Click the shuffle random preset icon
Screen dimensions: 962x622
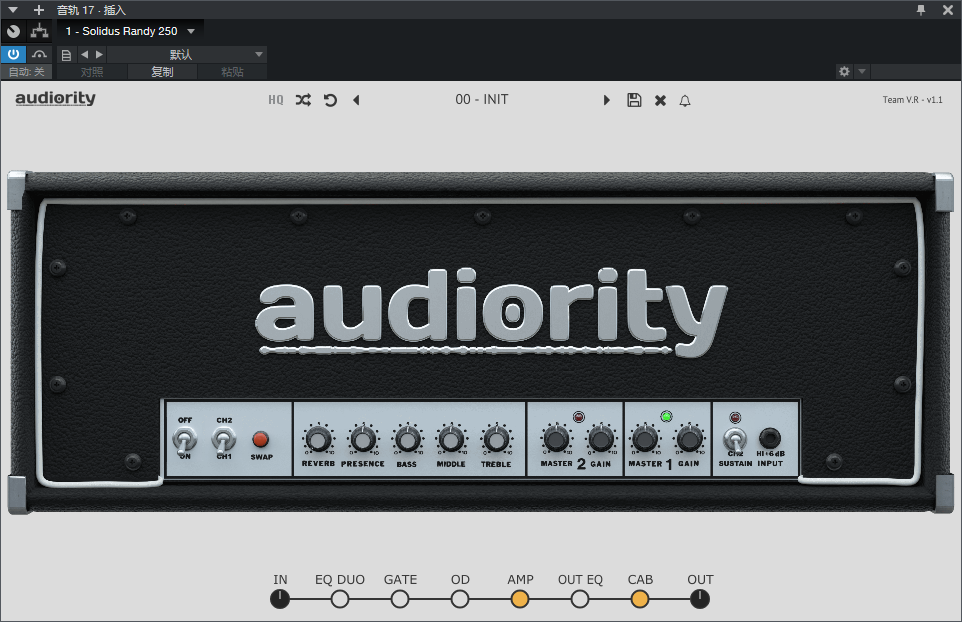[x=303, y=100]
